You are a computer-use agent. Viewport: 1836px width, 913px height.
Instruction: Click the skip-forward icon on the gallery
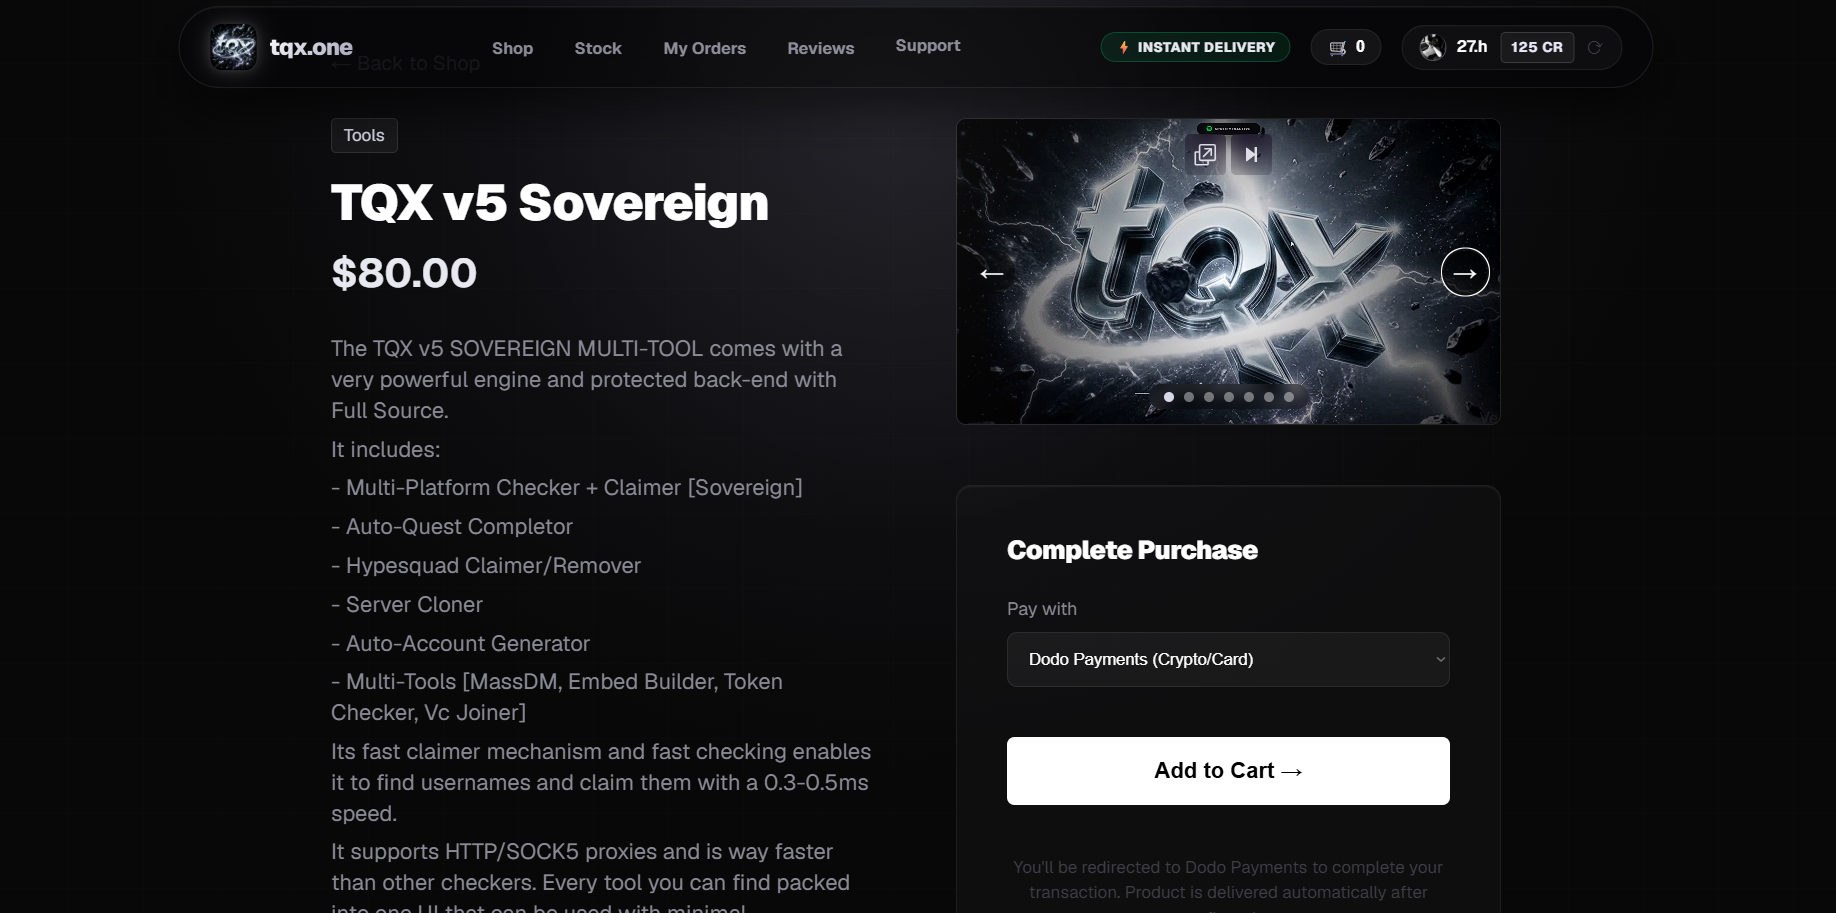(1251, 154)
